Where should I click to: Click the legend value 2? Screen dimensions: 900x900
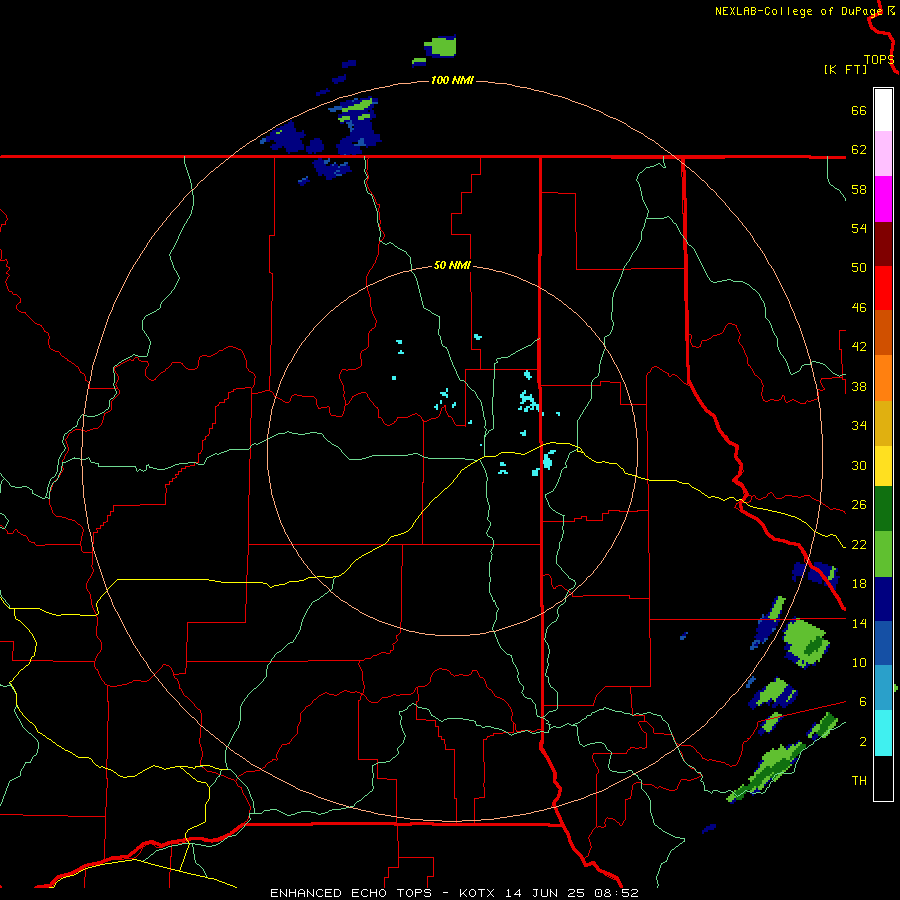pos(863,741)
